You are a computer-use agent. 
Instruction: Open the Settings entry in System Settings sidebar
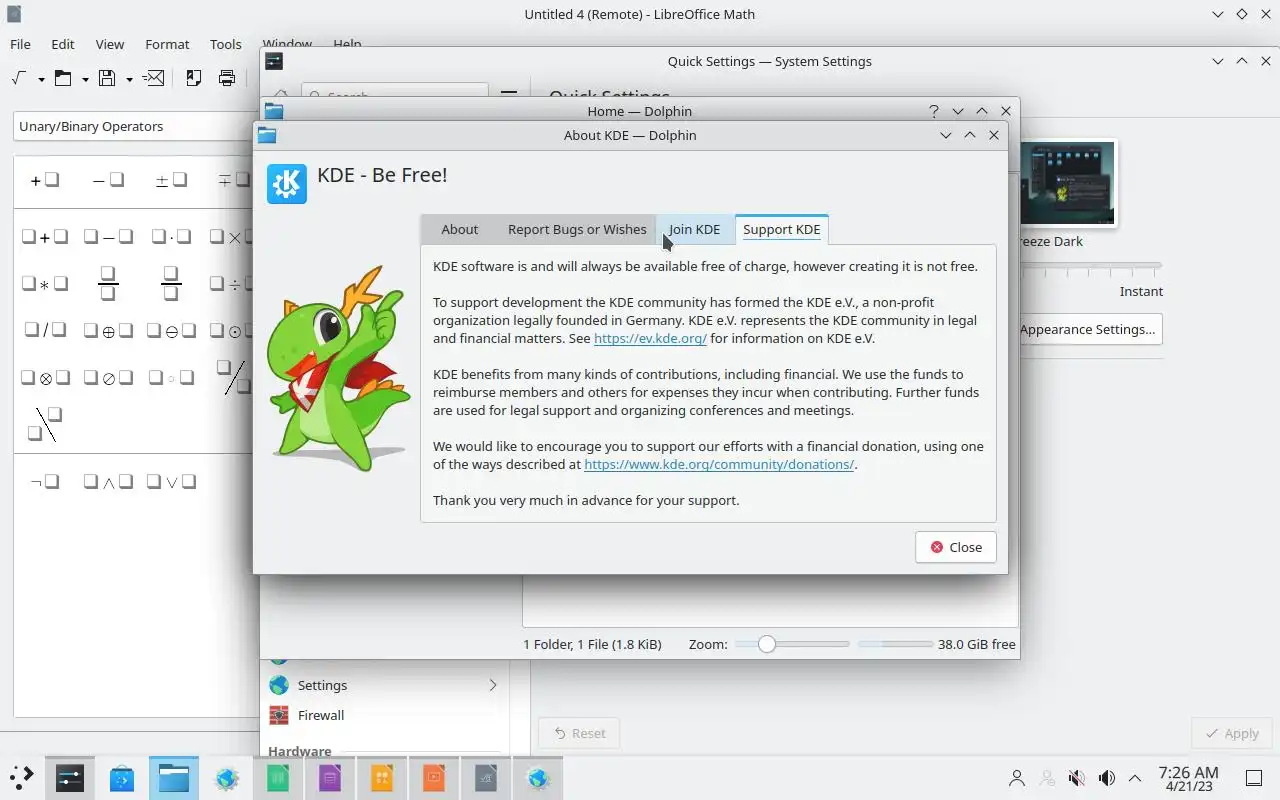tap(384, 685)
